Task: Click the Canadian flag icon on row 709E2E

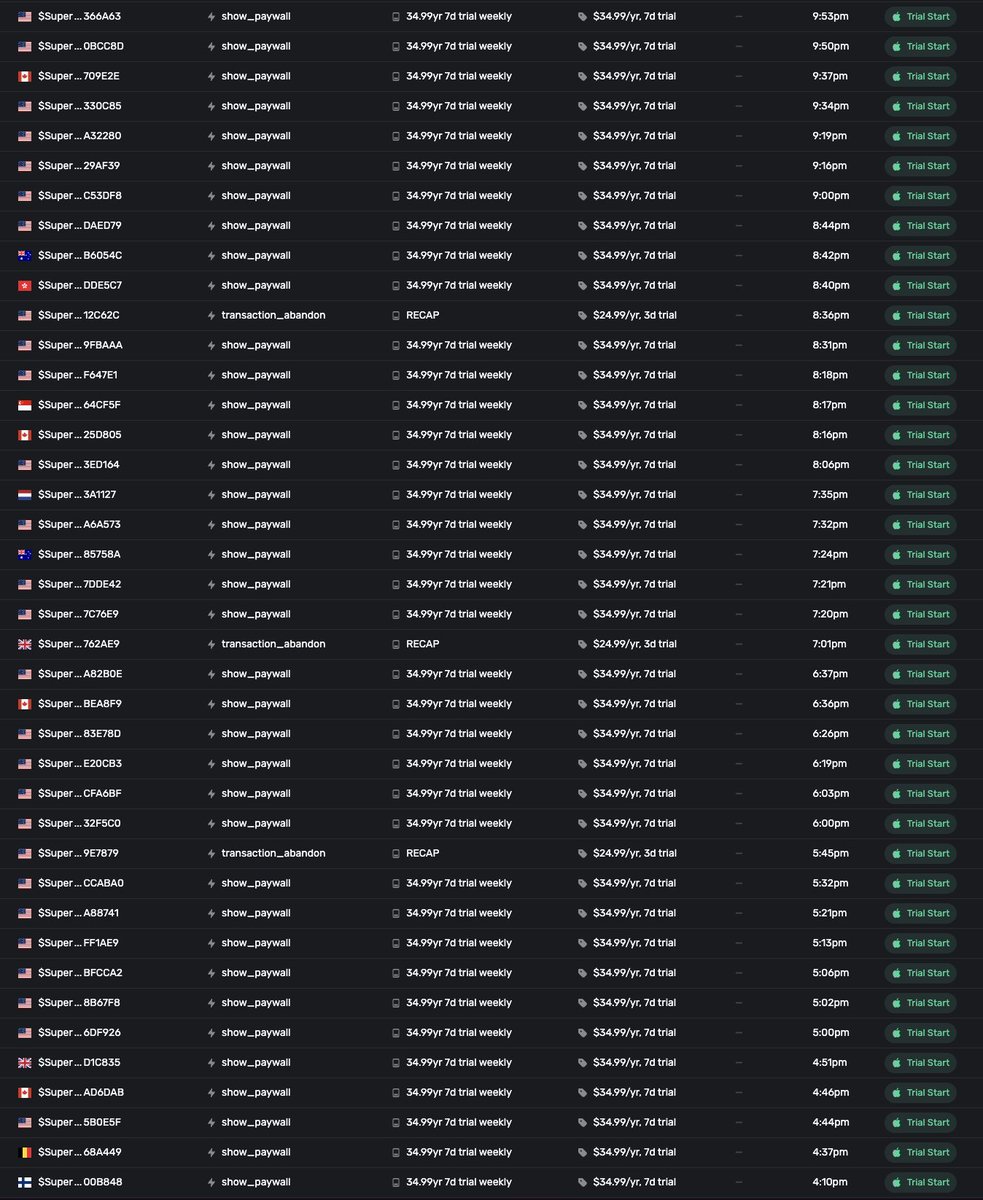Action: coord(25,76)
